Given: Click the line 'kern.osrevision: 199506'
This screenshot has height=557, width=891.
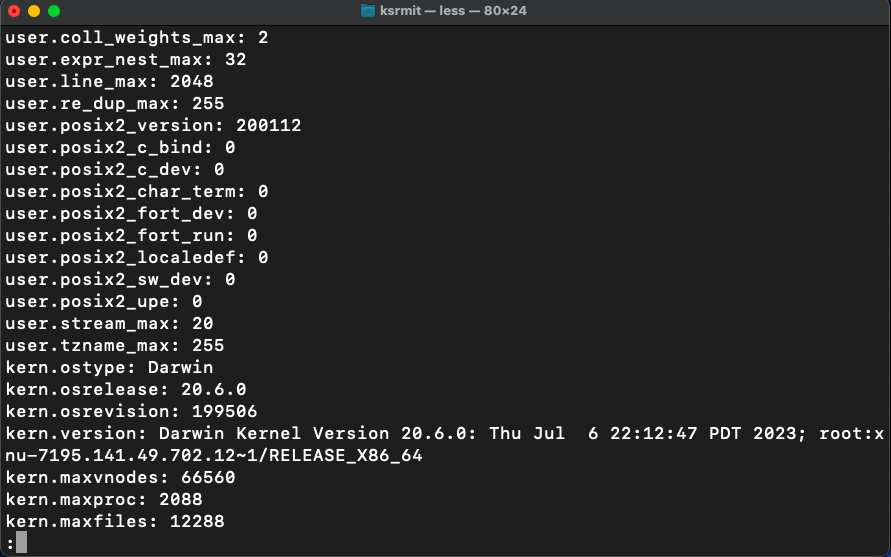Looking at the screenshot, I should click(131, 411).
